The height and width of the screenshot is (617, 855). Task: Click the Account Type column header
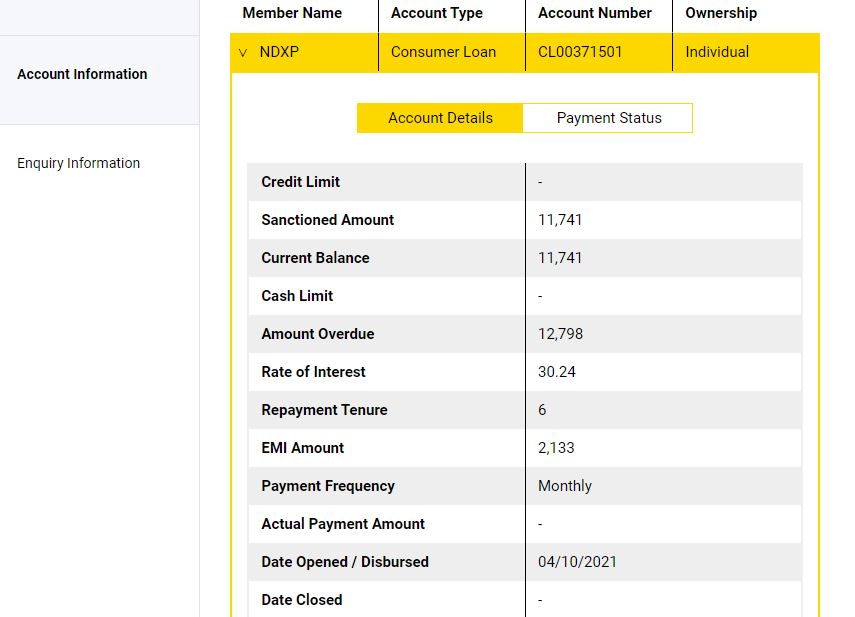coord(437,13)
